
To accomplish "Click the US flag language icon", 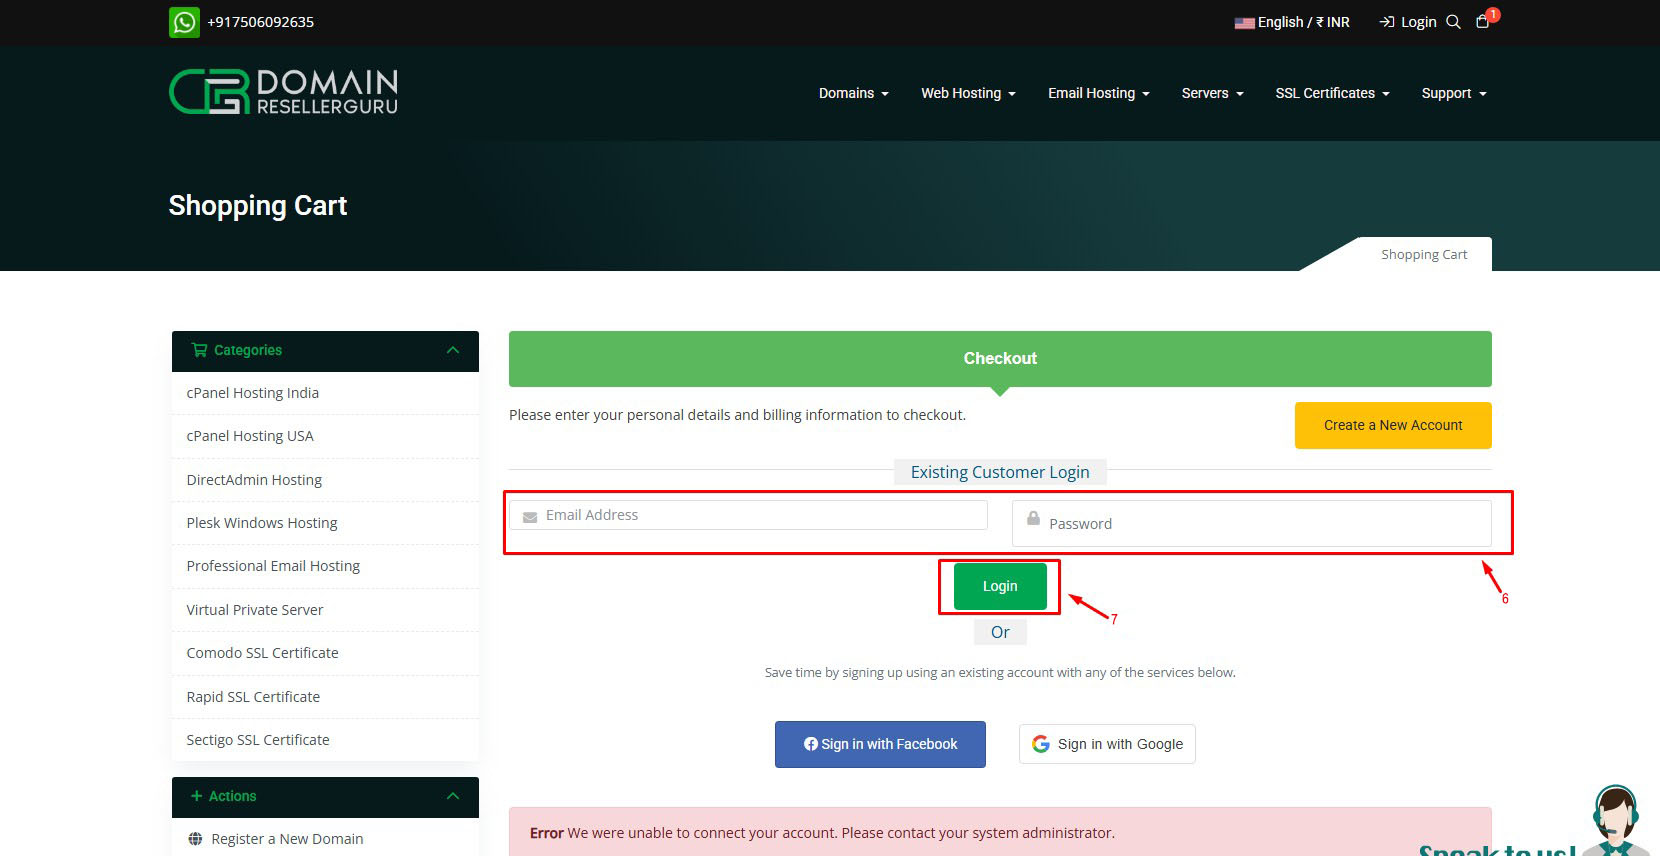I will 1244,23.
